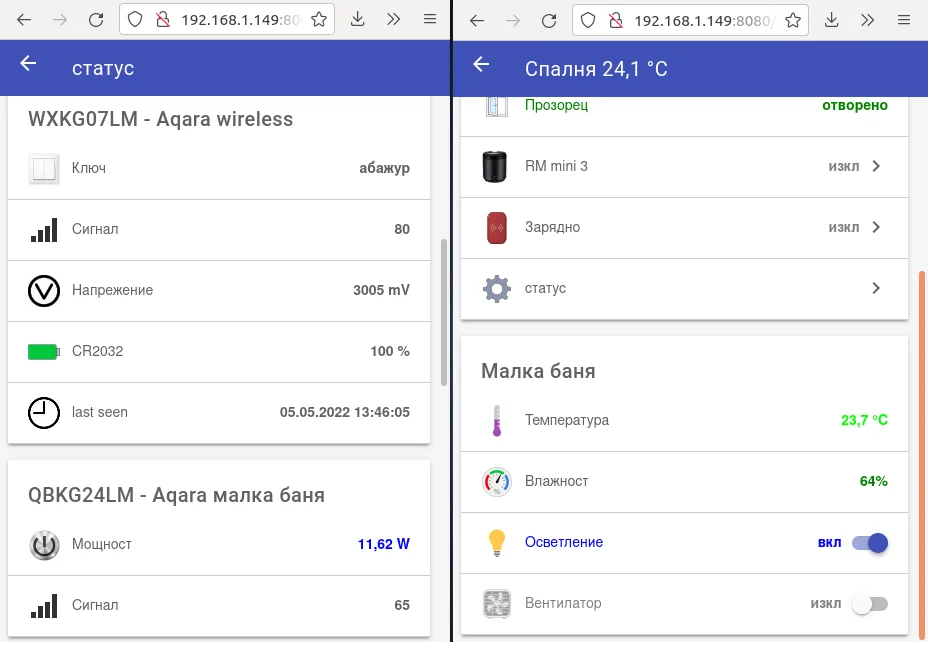Bookmark page with star in left window
The width and height of the screenshot is (928, 651).
pos(319,20)
